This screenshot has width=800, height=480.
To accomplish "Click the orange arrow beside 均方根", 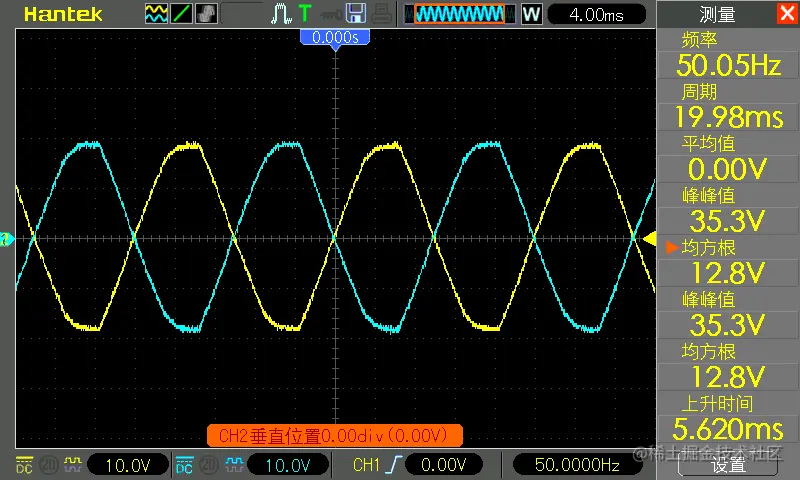I will point(672,248).
